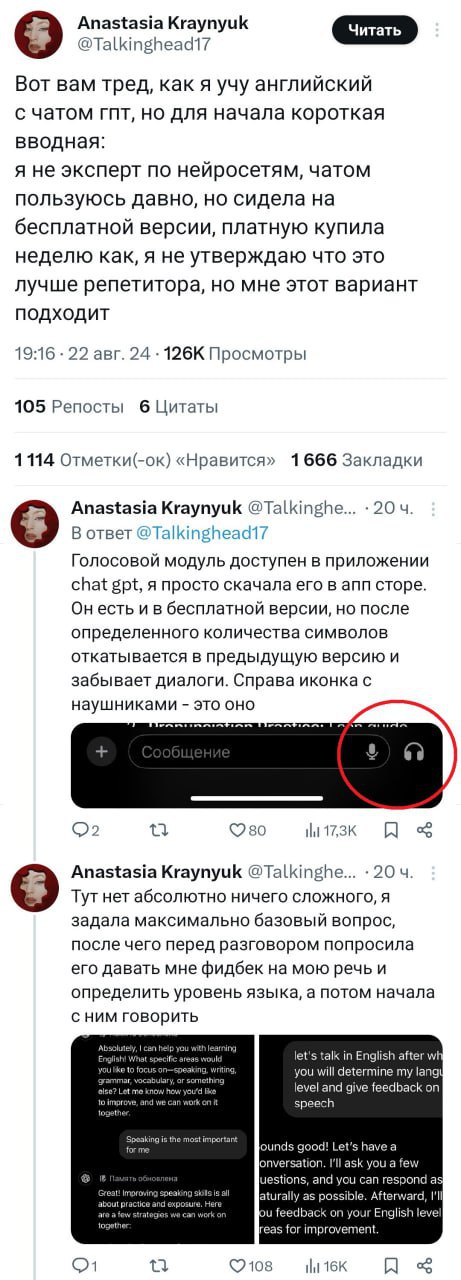Image resolution: width=461 pixels, height=1280 pixels.
Task: Open the 6 Цитаты list
Action: tap(176, 406)
